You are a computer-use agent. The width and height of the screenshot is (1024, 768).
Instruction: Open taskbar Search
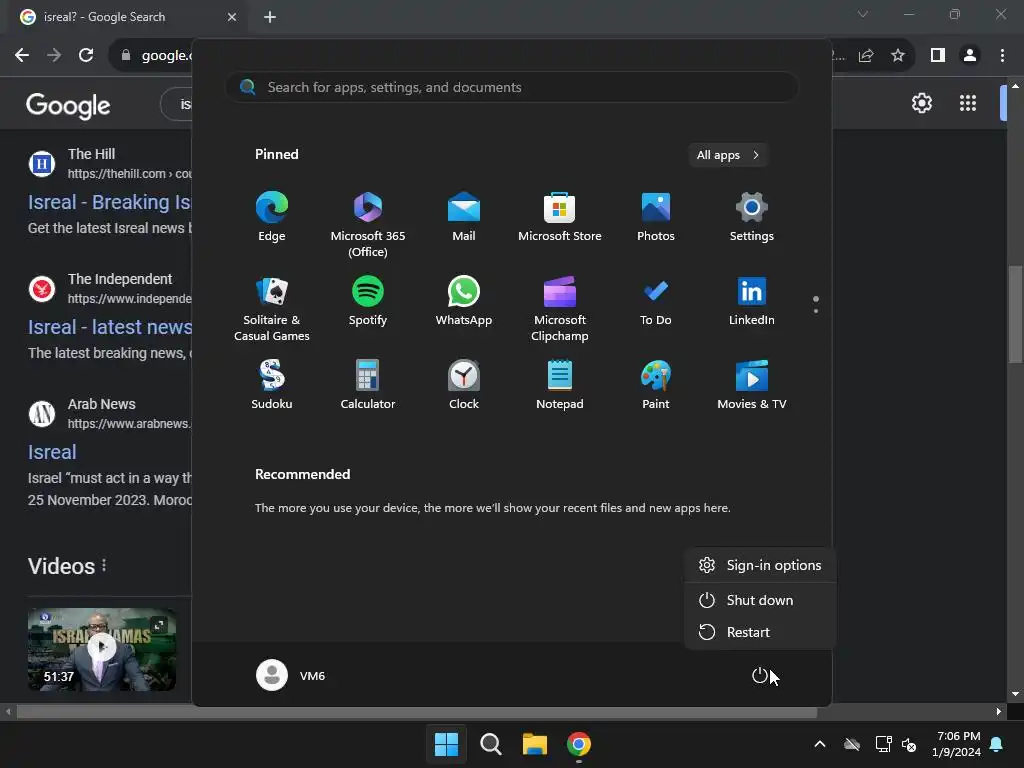click(x=490, y=744)
